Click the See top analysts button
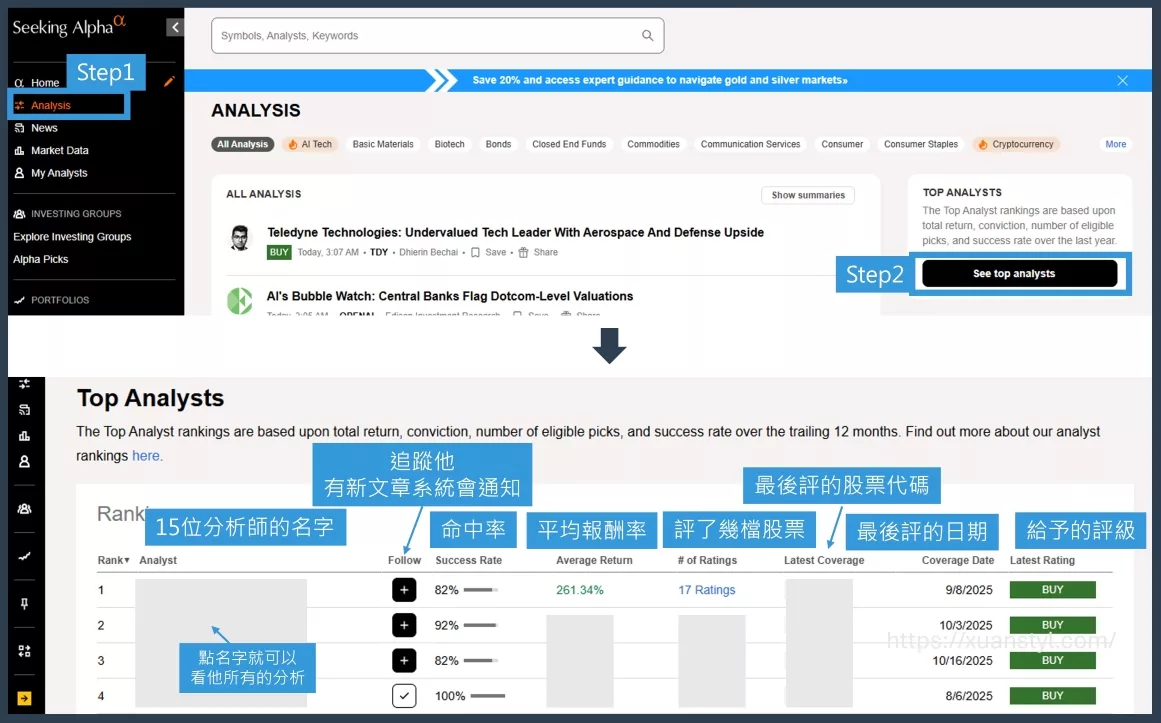 (x=1019, y=274)
